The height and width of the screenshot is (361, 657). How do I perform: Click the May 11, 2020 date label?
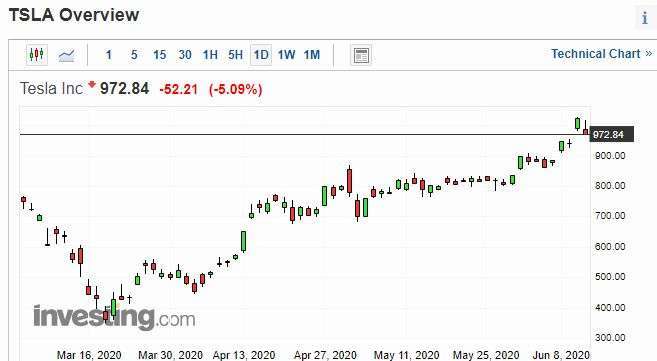pos(406,355)
